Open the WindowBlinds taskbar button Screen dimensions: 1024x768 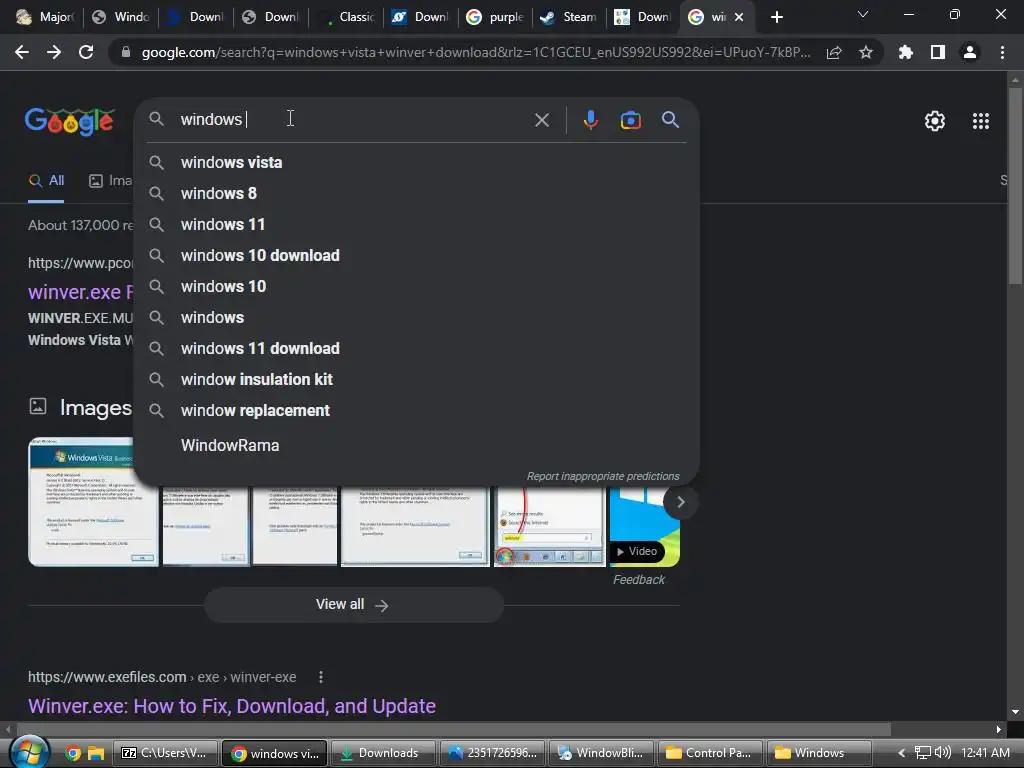[x=601, y=753]
